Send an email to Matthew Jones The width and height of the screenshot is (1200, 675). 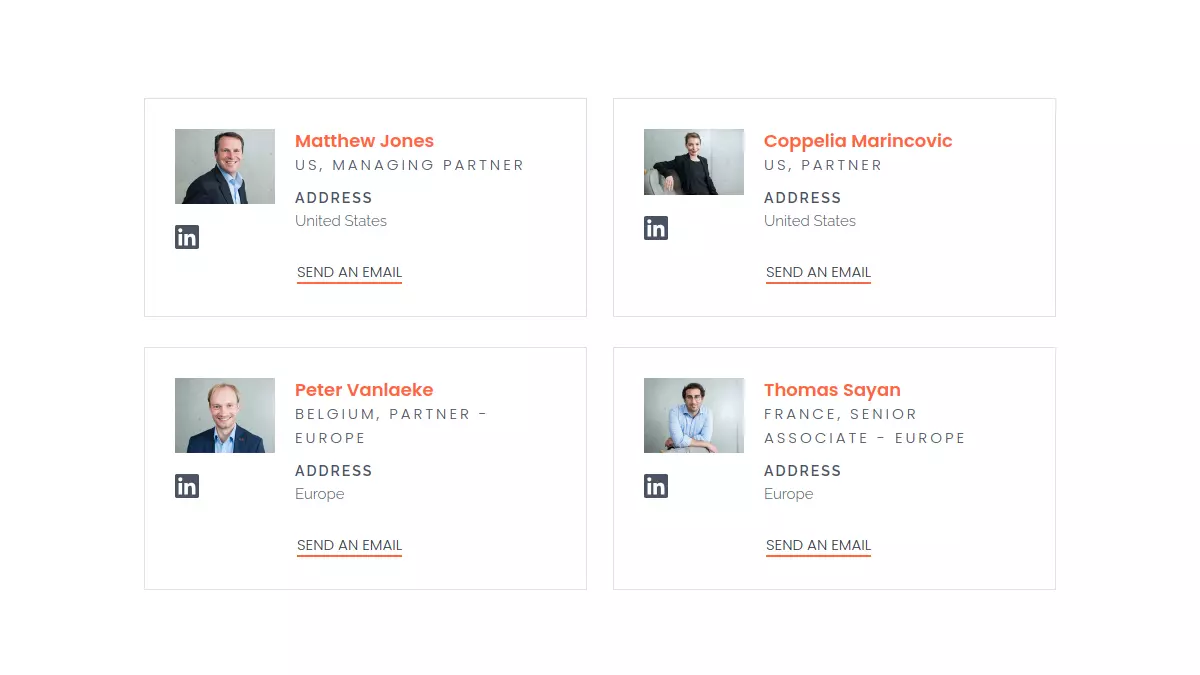tap(349, 272)
